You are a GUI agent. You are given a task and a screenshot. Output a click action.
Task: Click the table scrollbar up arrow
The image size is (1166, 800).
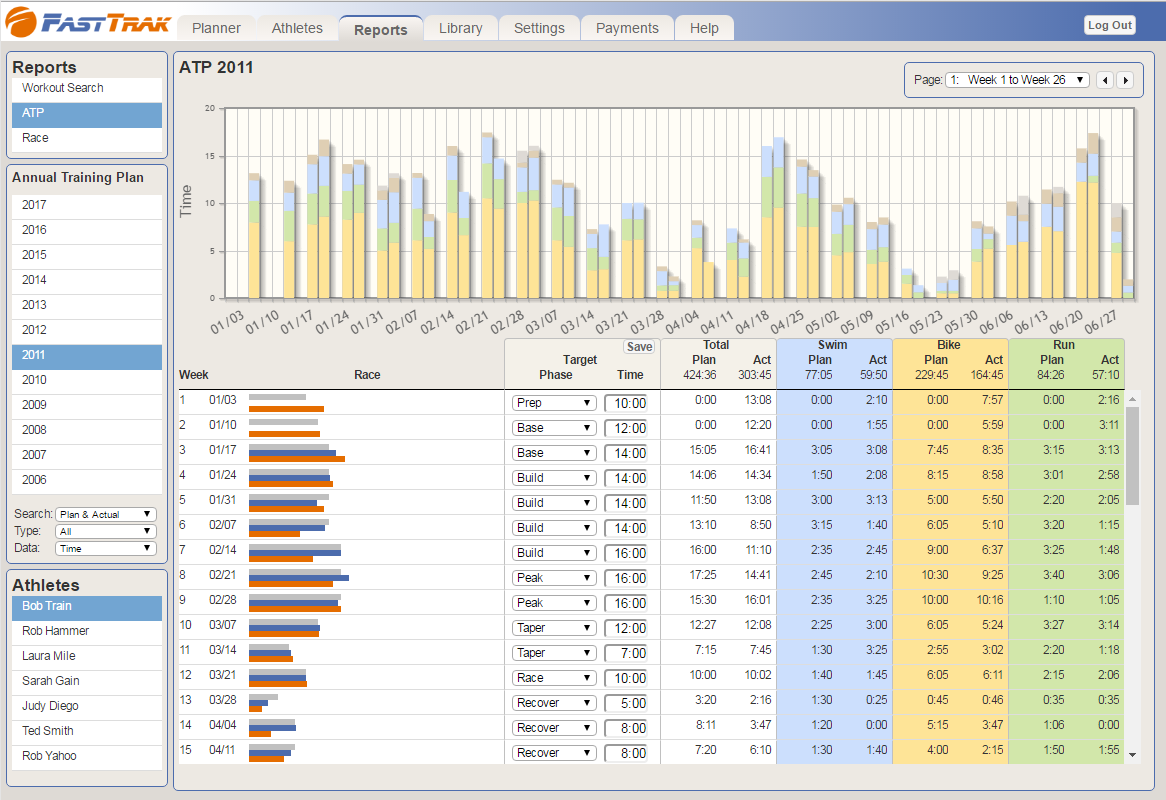(x=1132, y=400)
